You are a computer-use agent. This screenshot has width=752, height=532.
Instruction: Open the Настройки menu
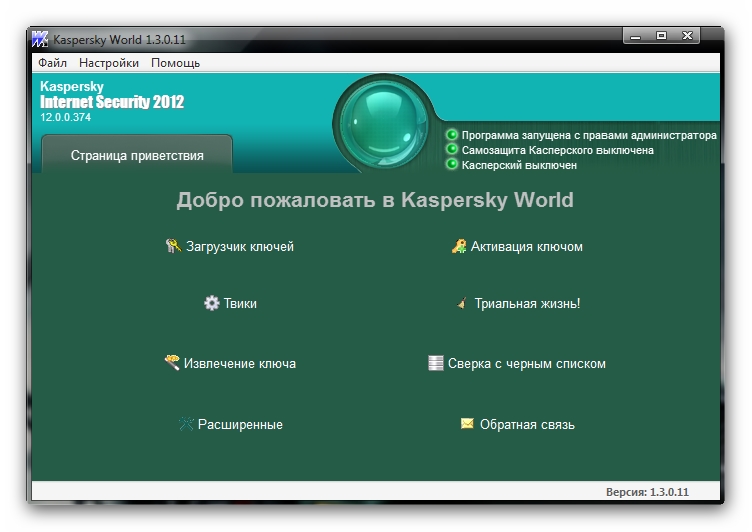(x=109, y=63)
